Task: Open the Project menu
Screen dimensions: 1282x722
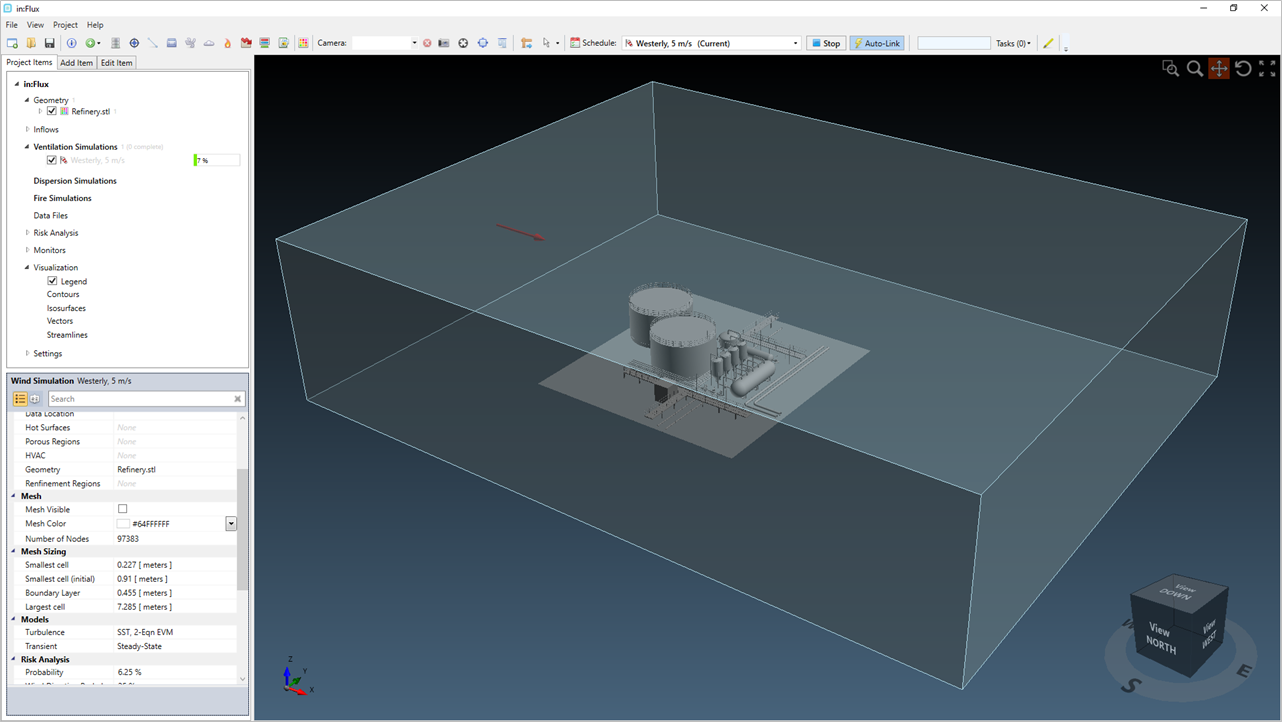Action: click(x=65, y=25)
